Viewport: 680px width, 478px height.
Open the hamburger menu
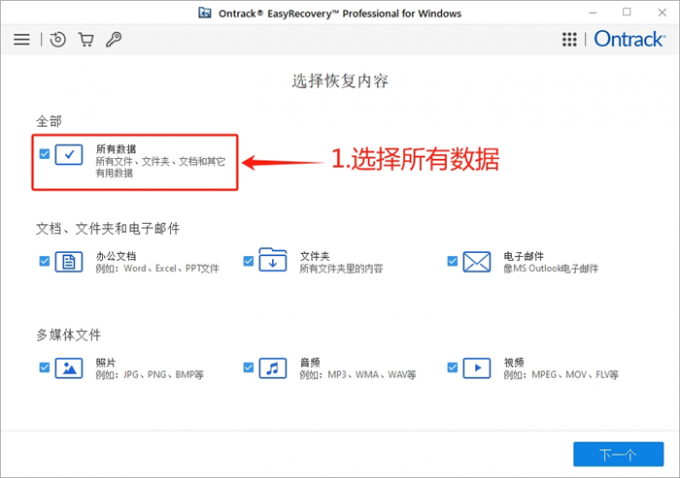(22, 39)
